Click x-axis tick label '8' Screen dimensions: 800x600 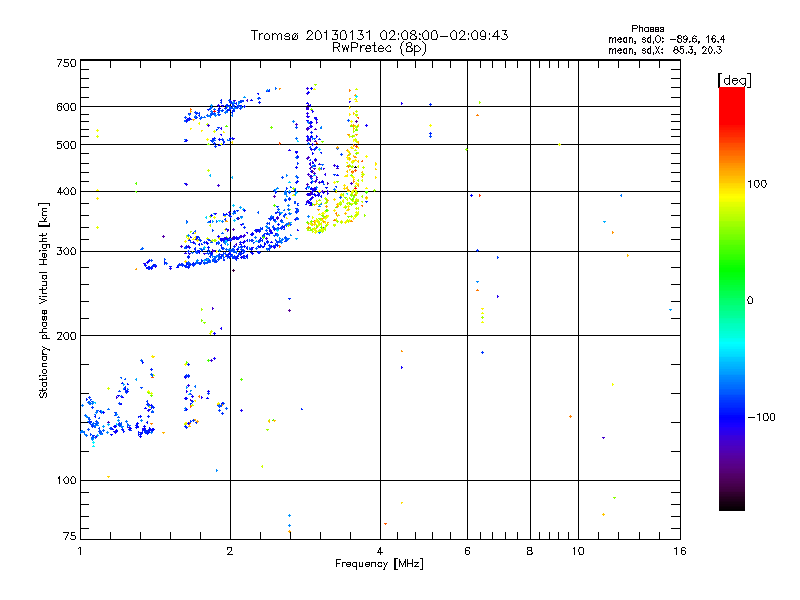[530, 551]
